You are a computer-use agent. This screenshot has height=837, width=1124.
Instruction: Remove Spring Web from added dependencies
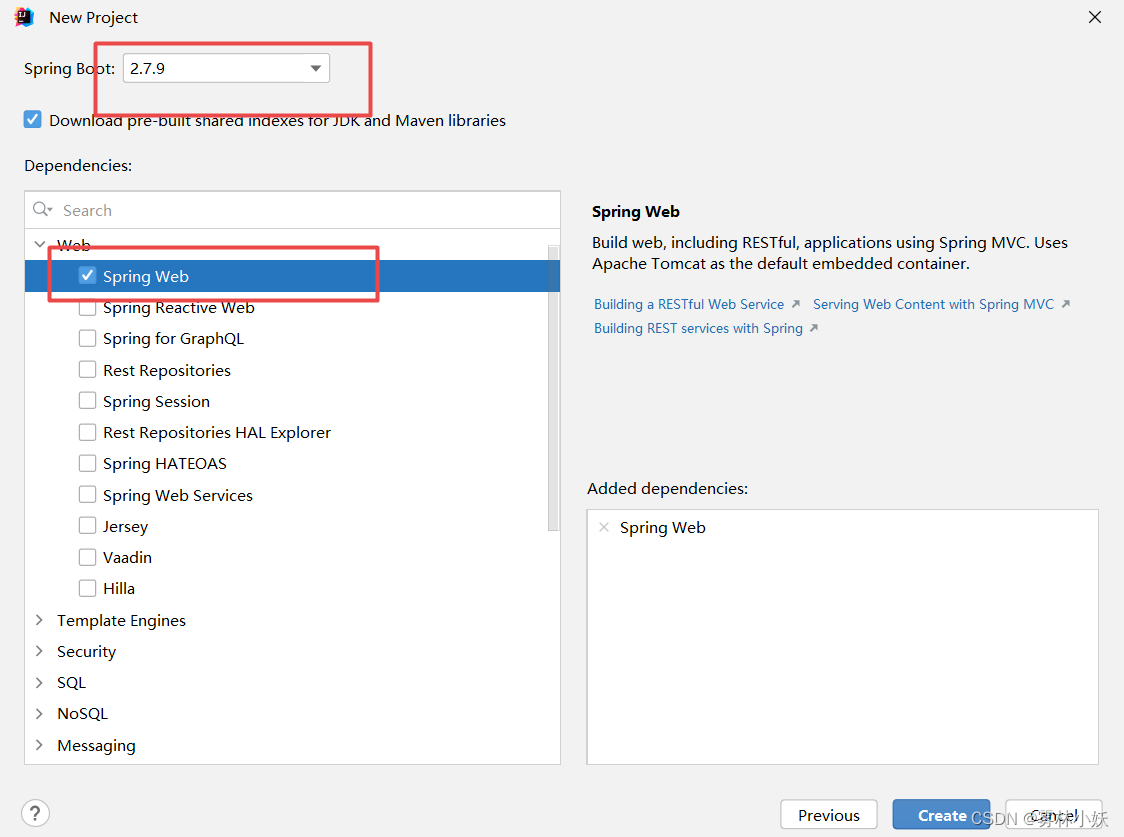tap(604, 527)
